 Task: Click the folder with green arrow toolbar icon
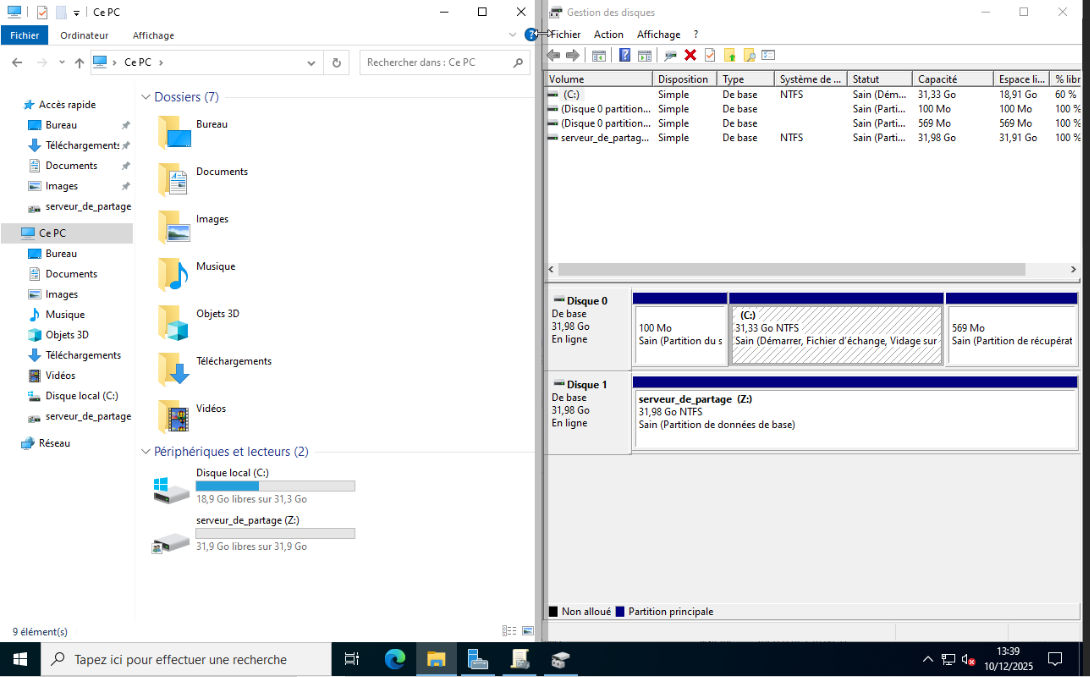coord(729,55)
